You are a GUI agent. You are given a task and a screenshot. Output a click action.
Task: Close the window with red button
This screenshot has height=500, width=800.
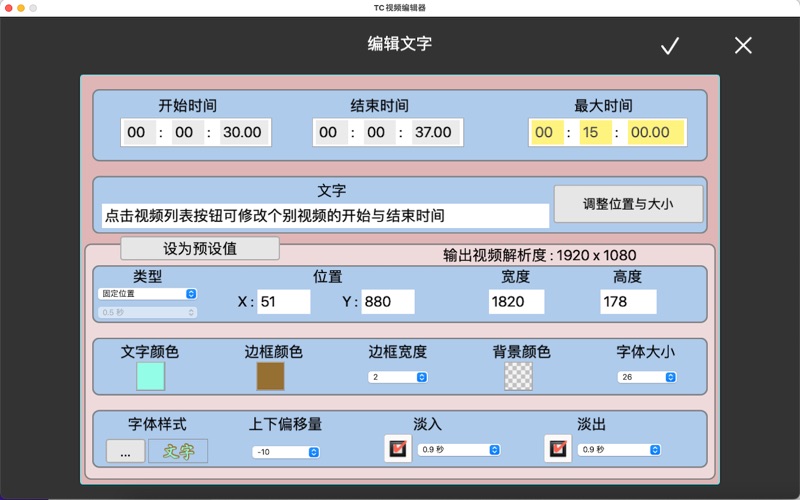click(8, 8)
